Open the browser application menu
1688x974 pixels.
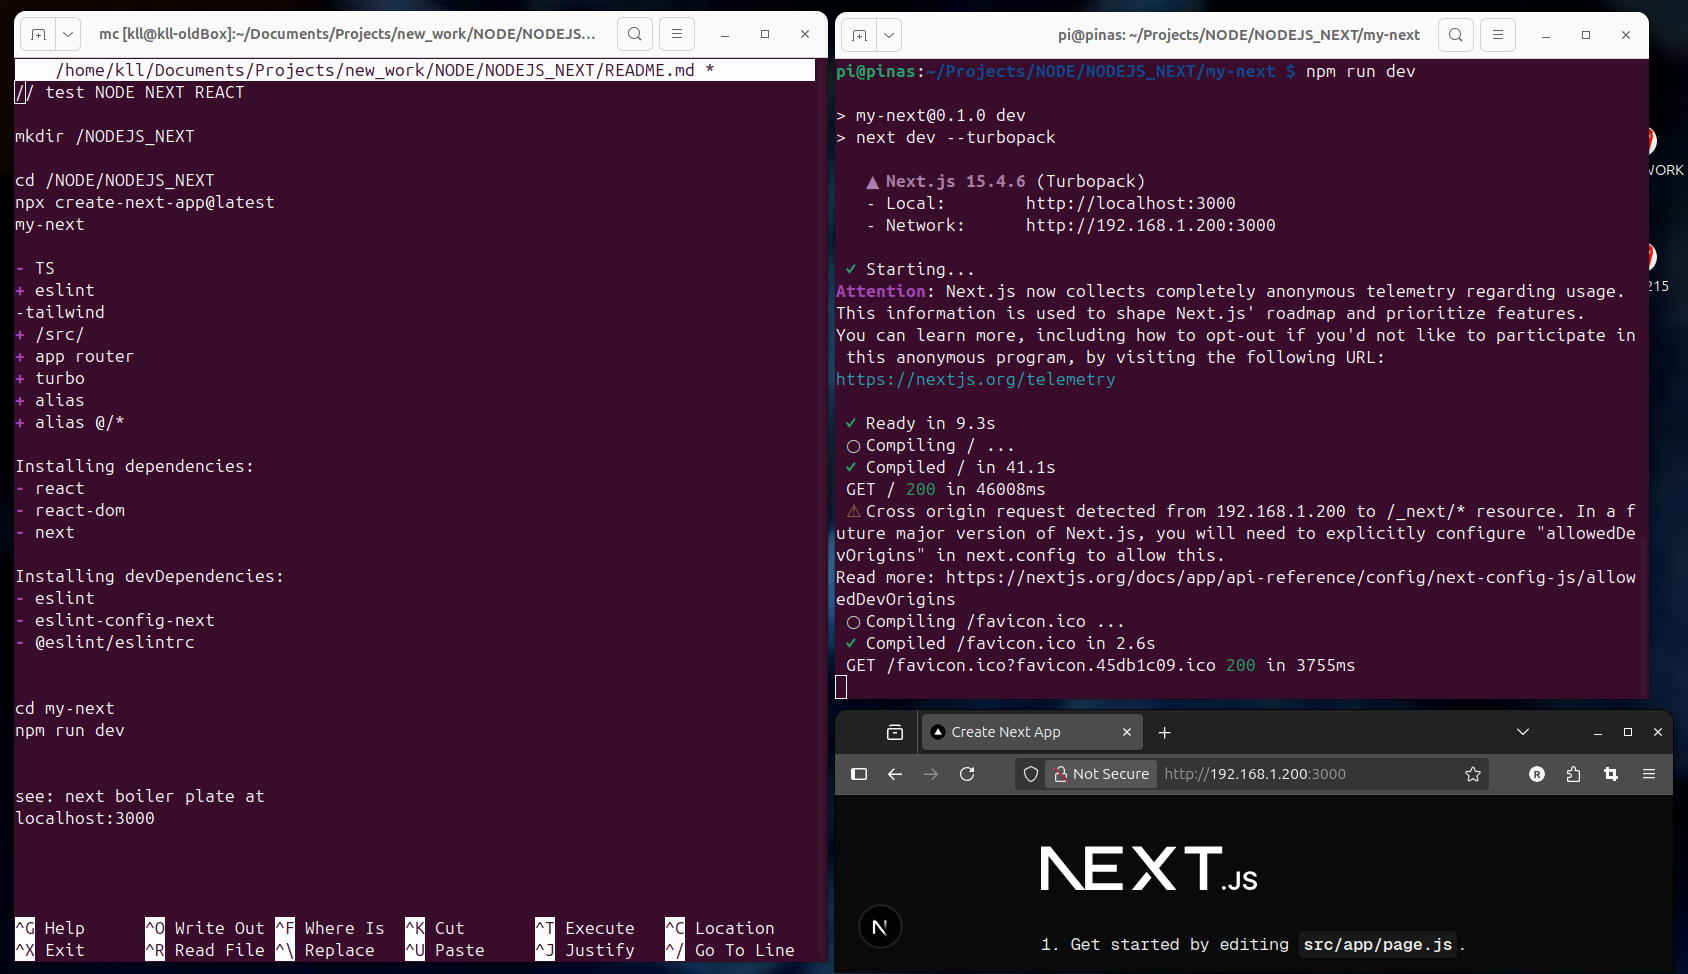(x=1649, y=774)
